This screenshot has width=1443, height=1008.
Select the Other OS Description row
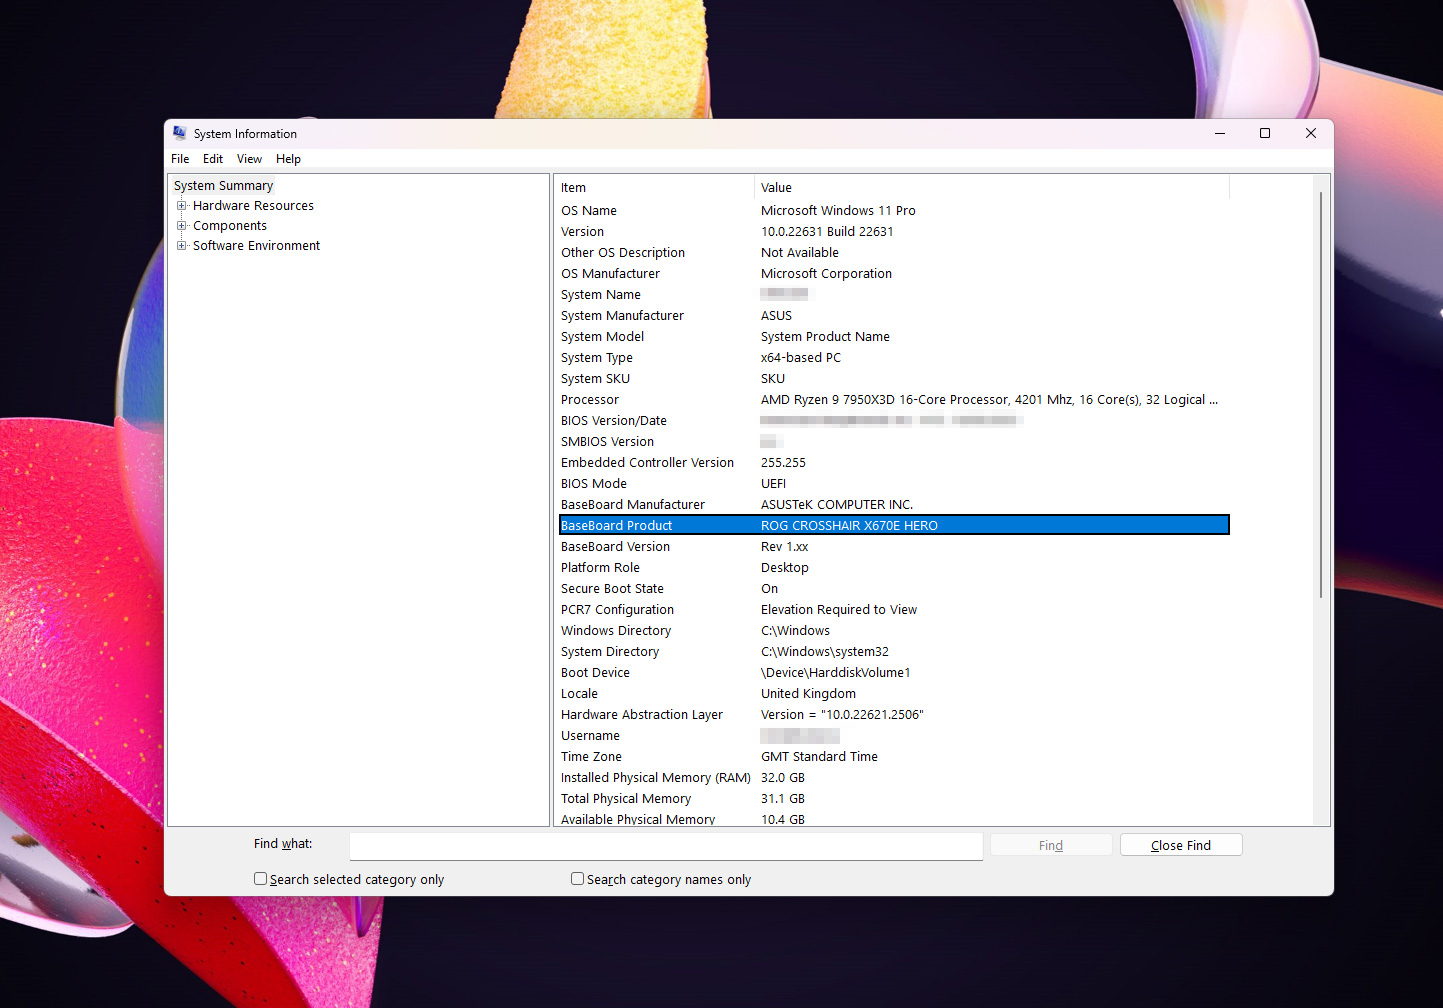[x=893, y=253]
